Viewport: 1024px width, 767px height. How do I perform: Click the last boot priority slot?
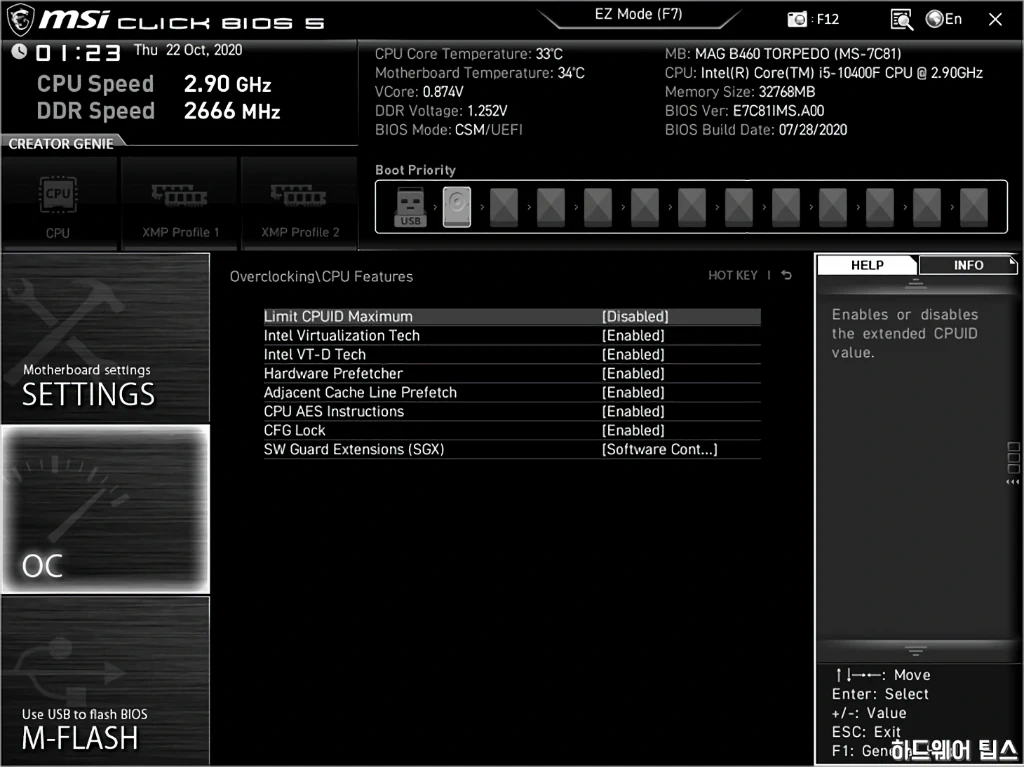[974, 207]
